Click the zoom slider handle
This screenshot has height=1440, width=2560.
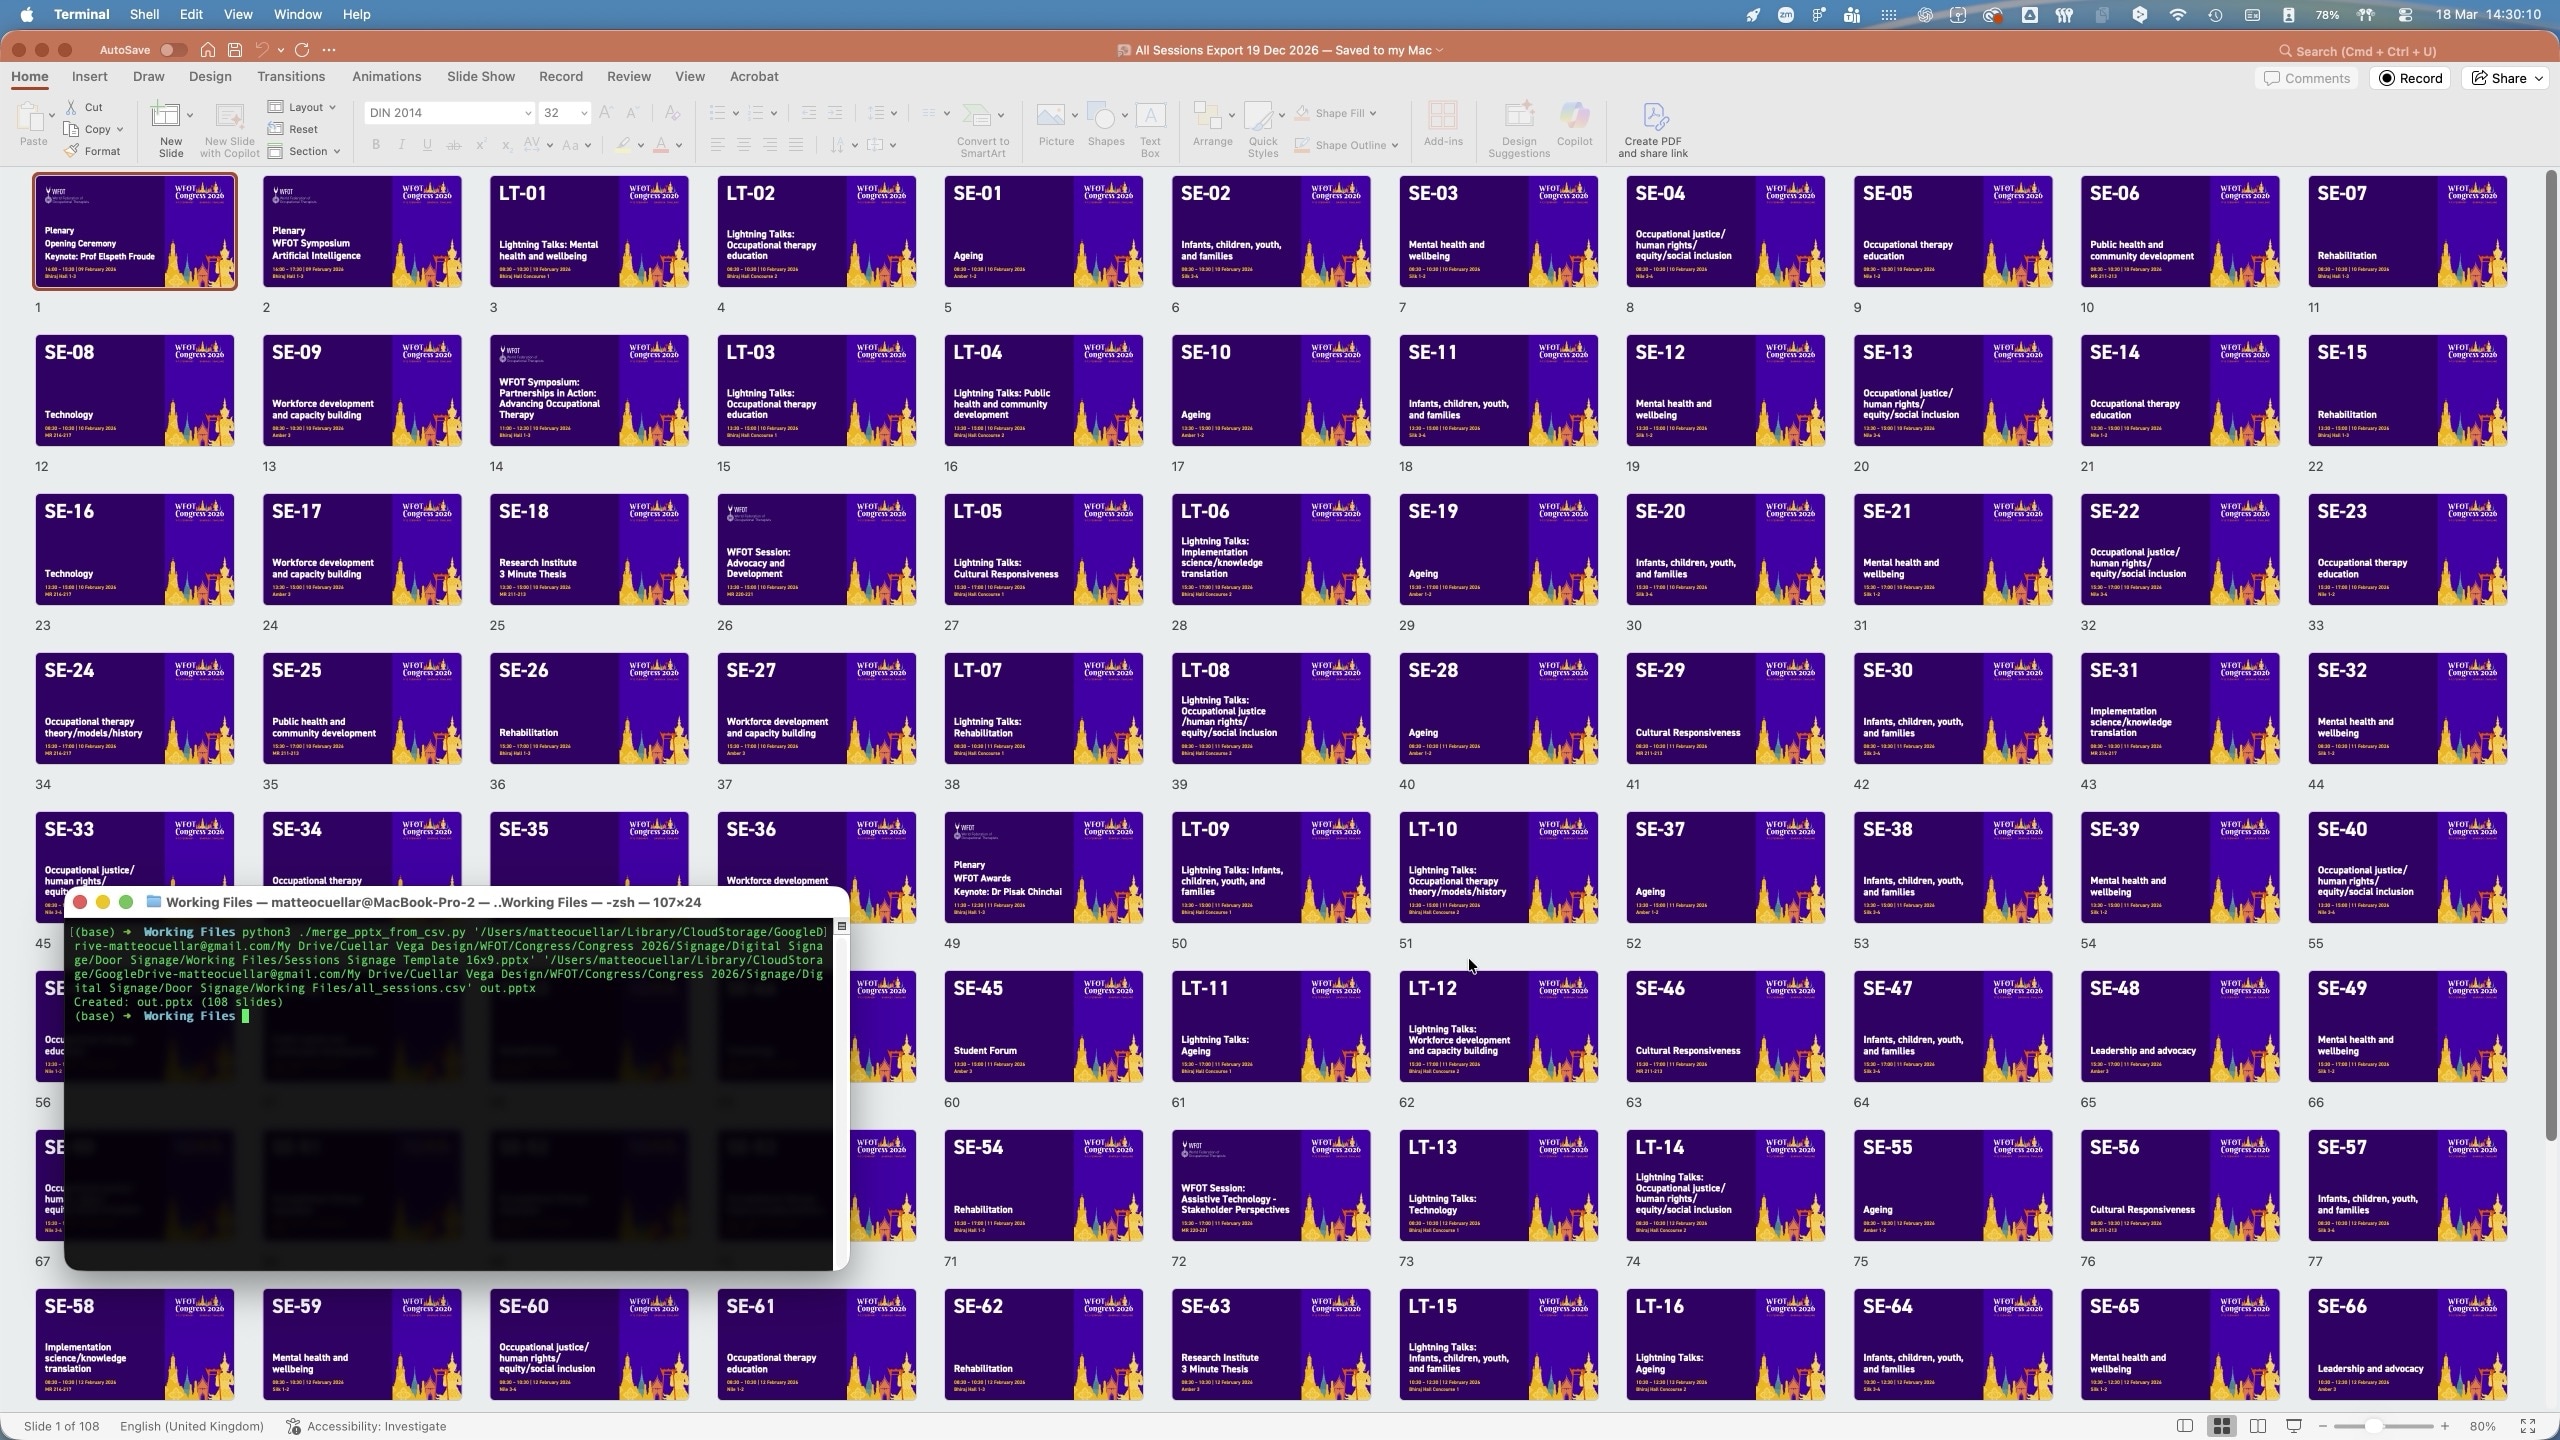click(2374, 1426)
